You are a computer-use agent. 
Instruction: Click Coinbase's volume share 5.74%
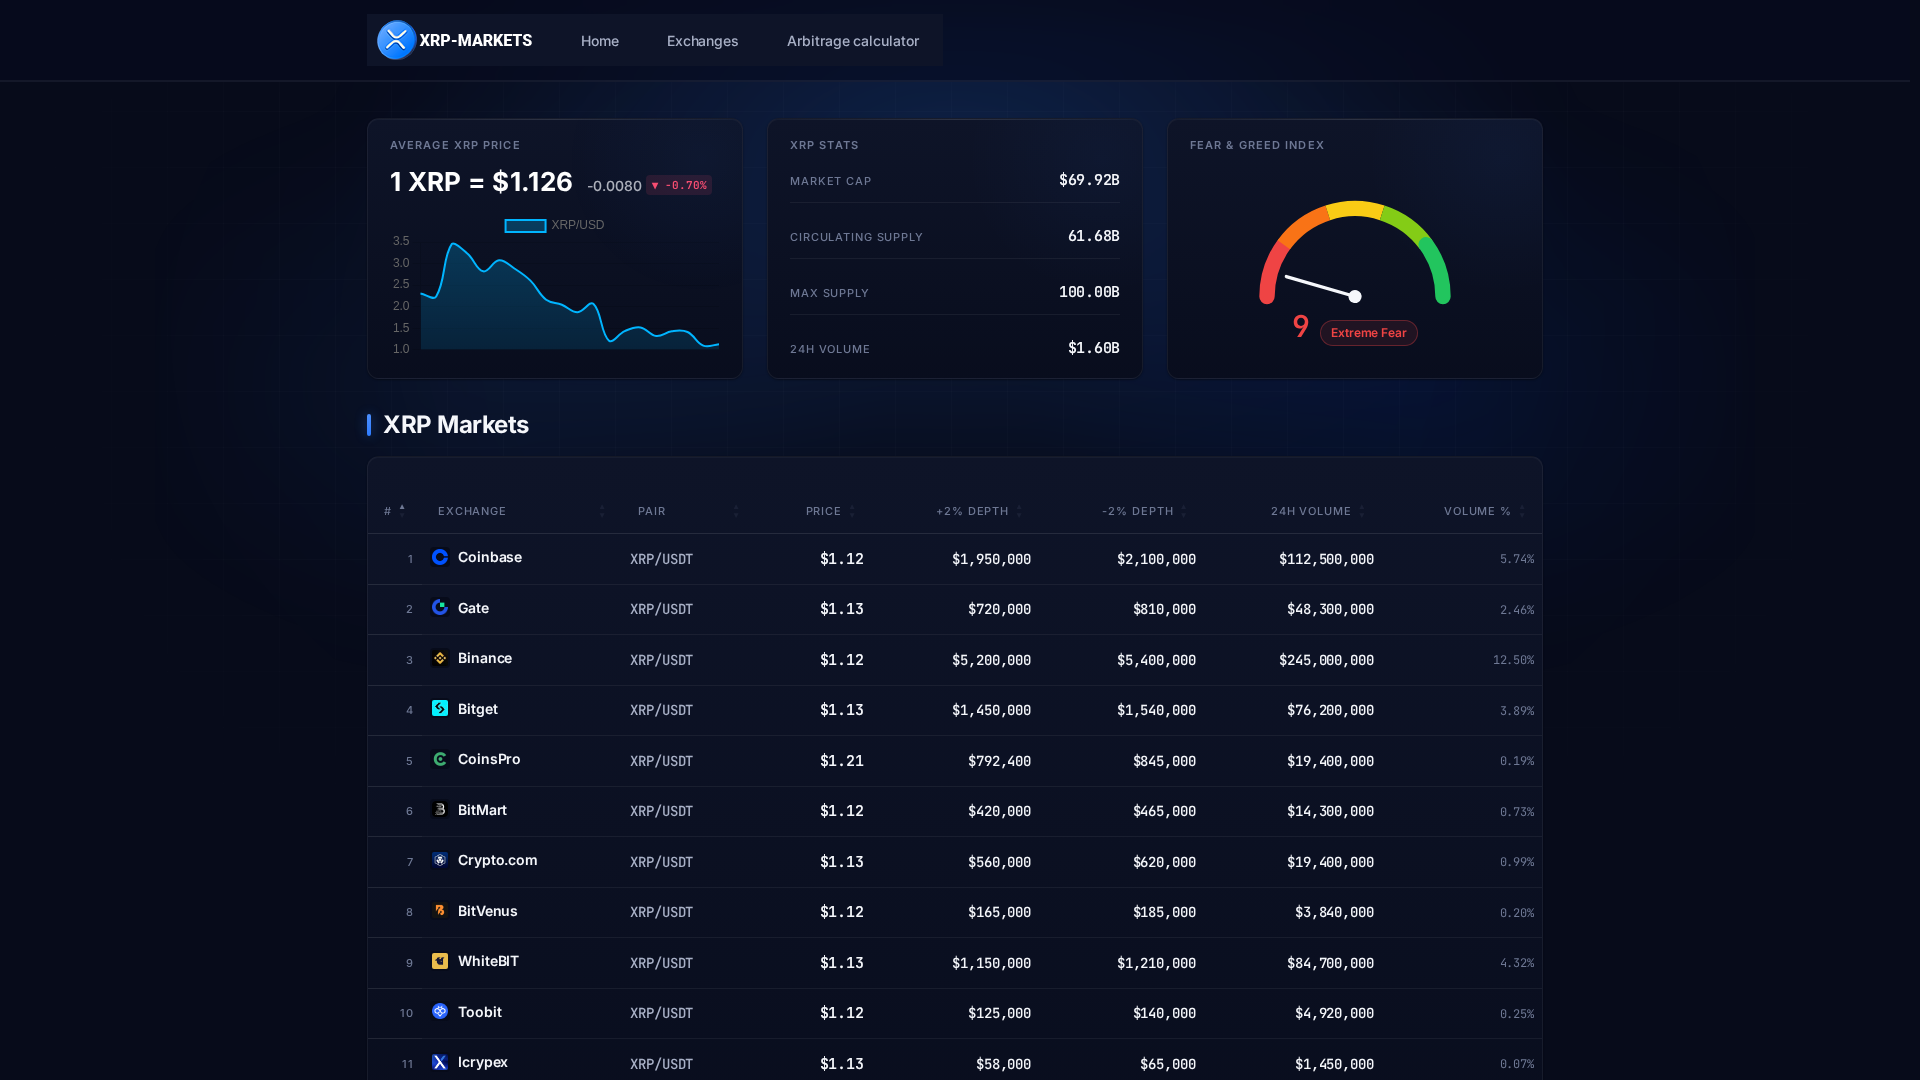(x=1517, y=559)
